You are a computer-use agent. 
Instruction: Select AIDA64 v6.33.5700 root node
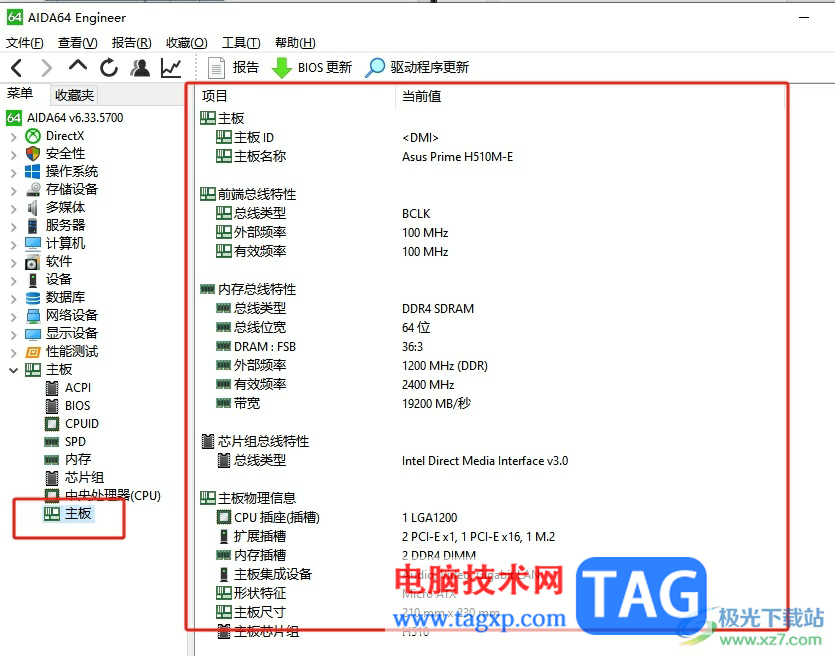tap(65, 118)
